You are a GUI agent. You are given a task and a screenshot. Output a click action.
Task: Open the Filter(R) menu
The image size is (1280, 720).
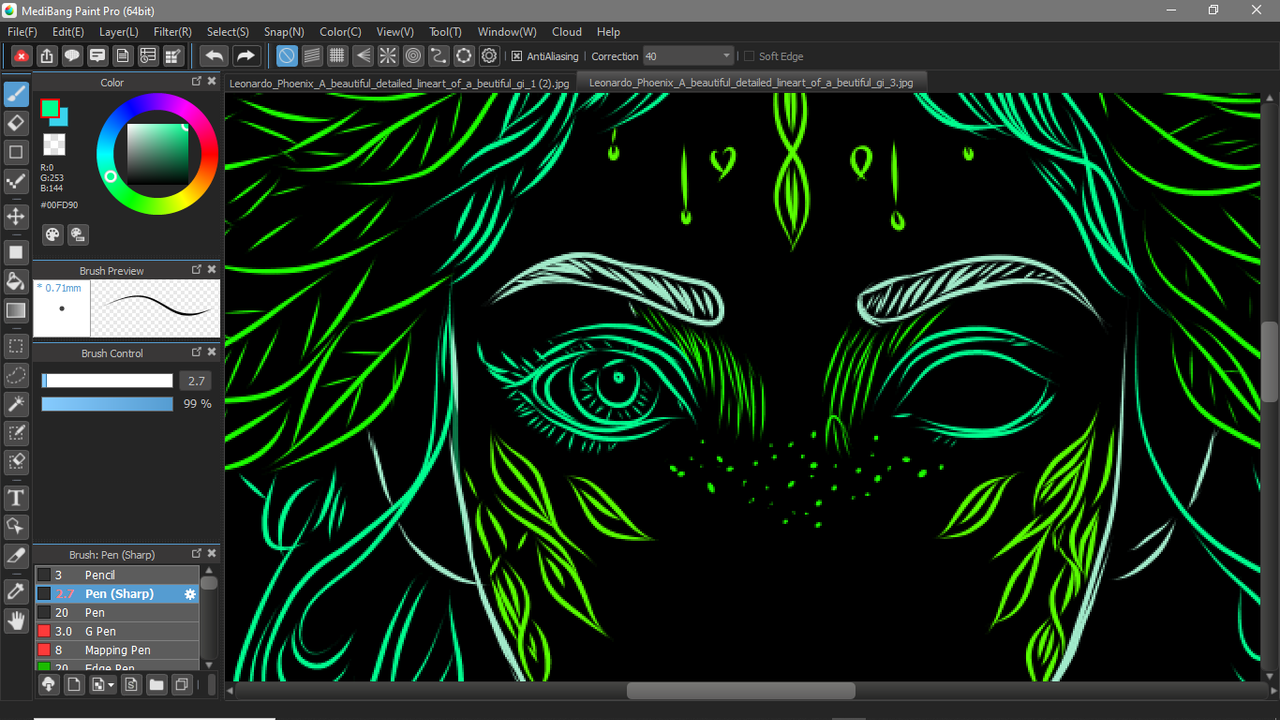click(173, 32)
